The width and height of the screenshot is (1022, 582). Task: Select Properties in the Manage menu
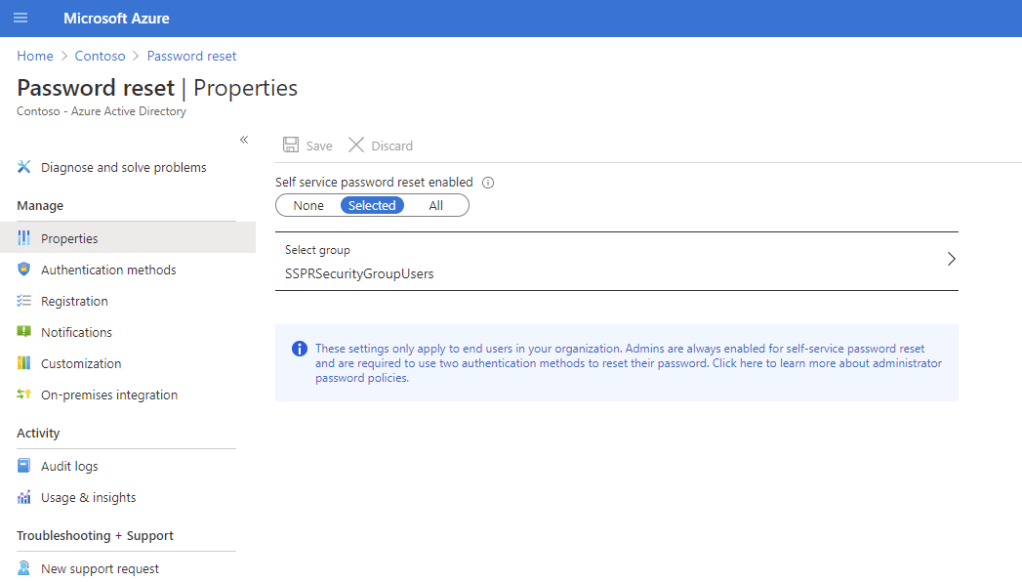coord(69,238)
